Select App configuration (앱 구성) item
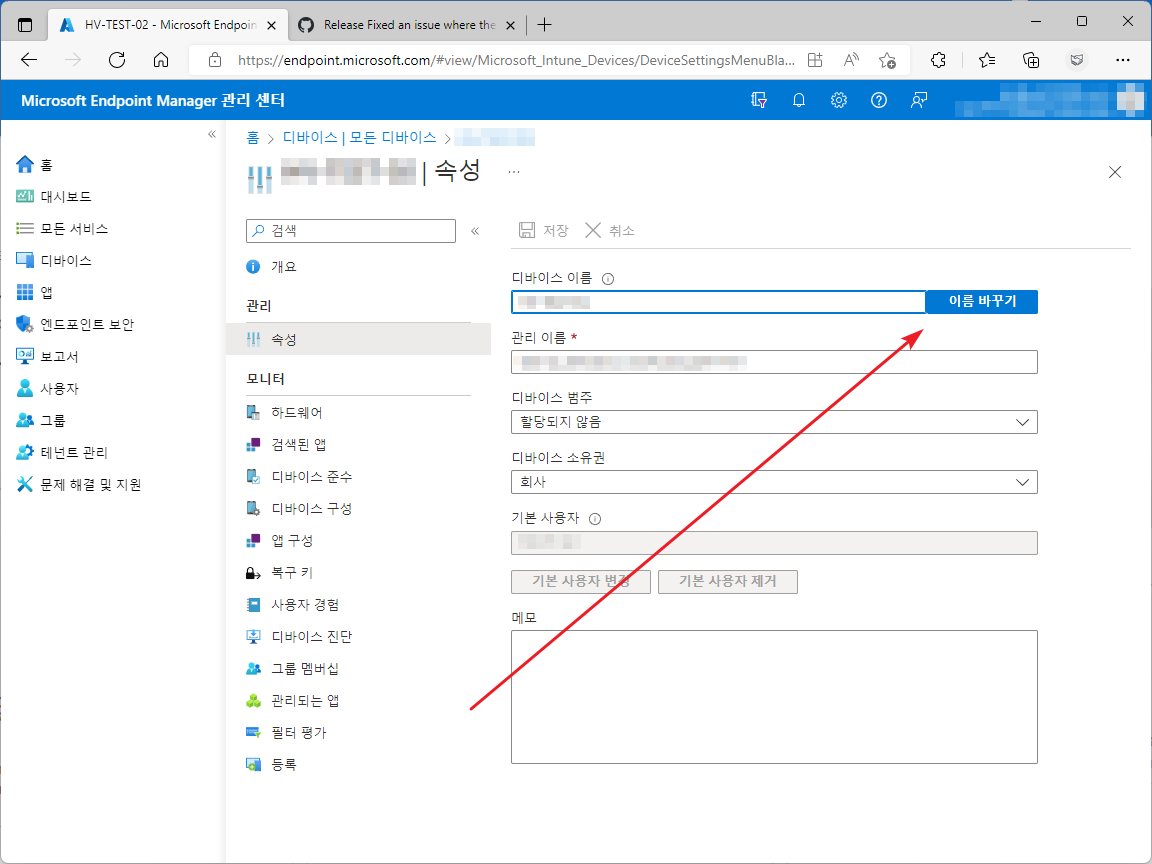 279,541
